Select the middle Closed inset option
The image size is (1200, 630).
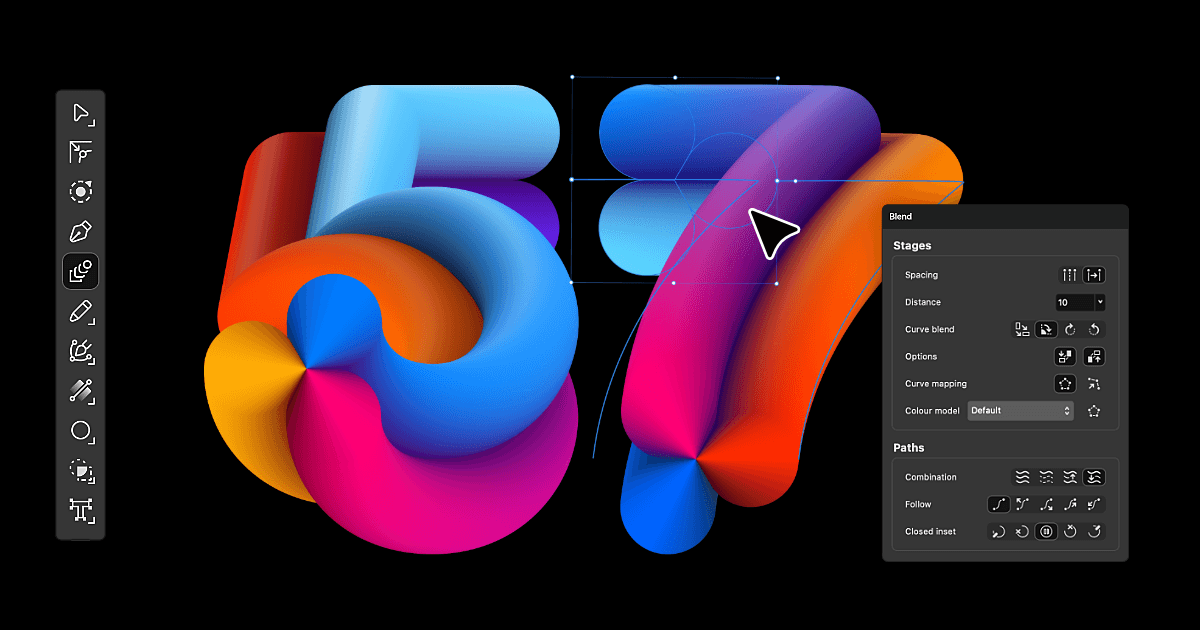click(x=1046, y=532)
